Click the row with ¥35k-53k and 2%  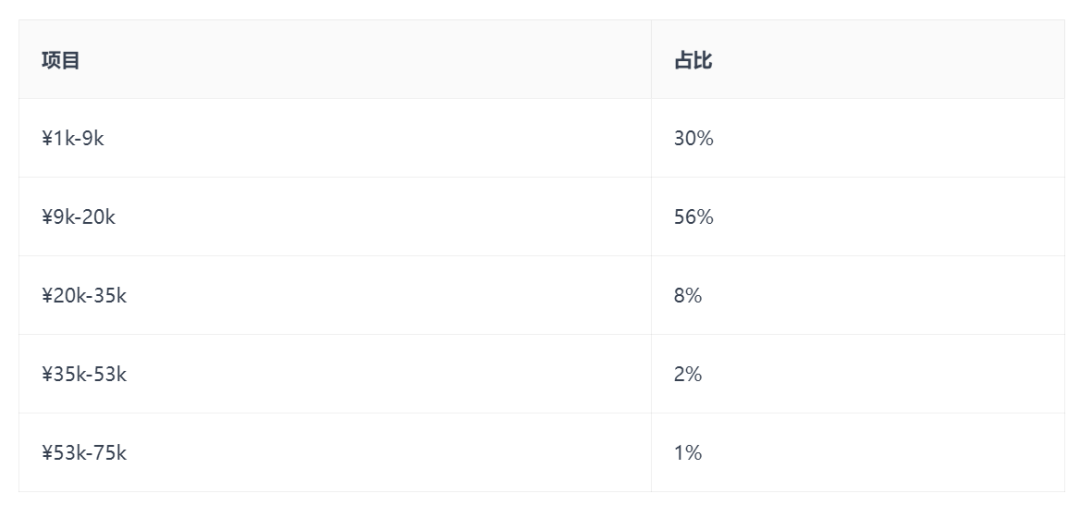[x=541, y=374]
